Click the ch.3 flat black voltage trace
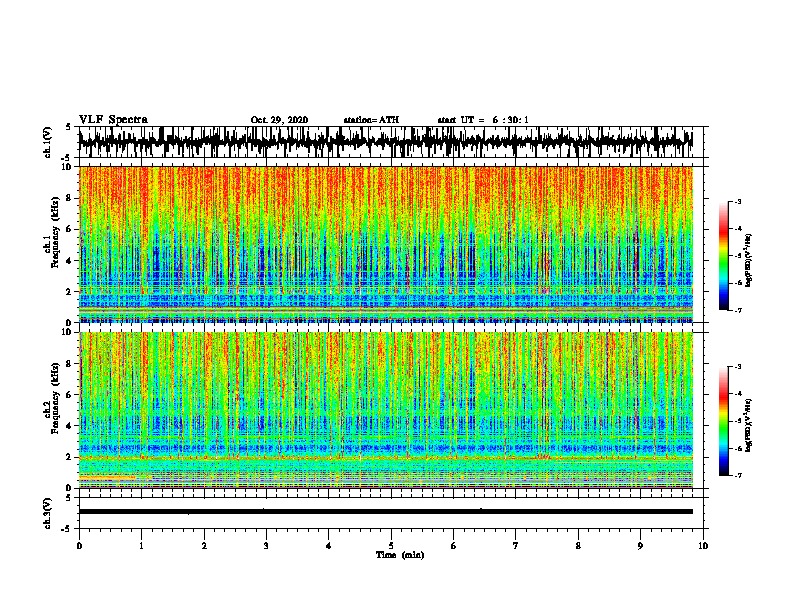The width and height of the screenshot is (792, 612). [386, 512]
